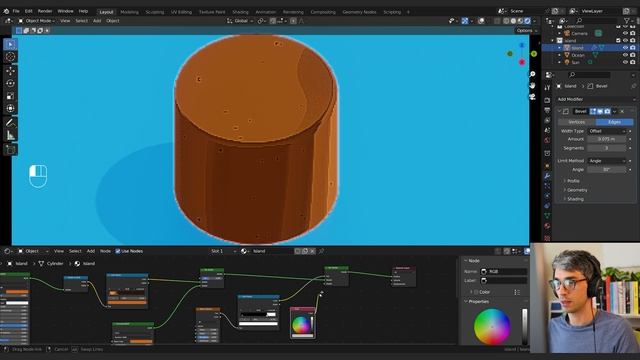Open the Render menu
The image size is (640, 360).
[x=45, y=11]
